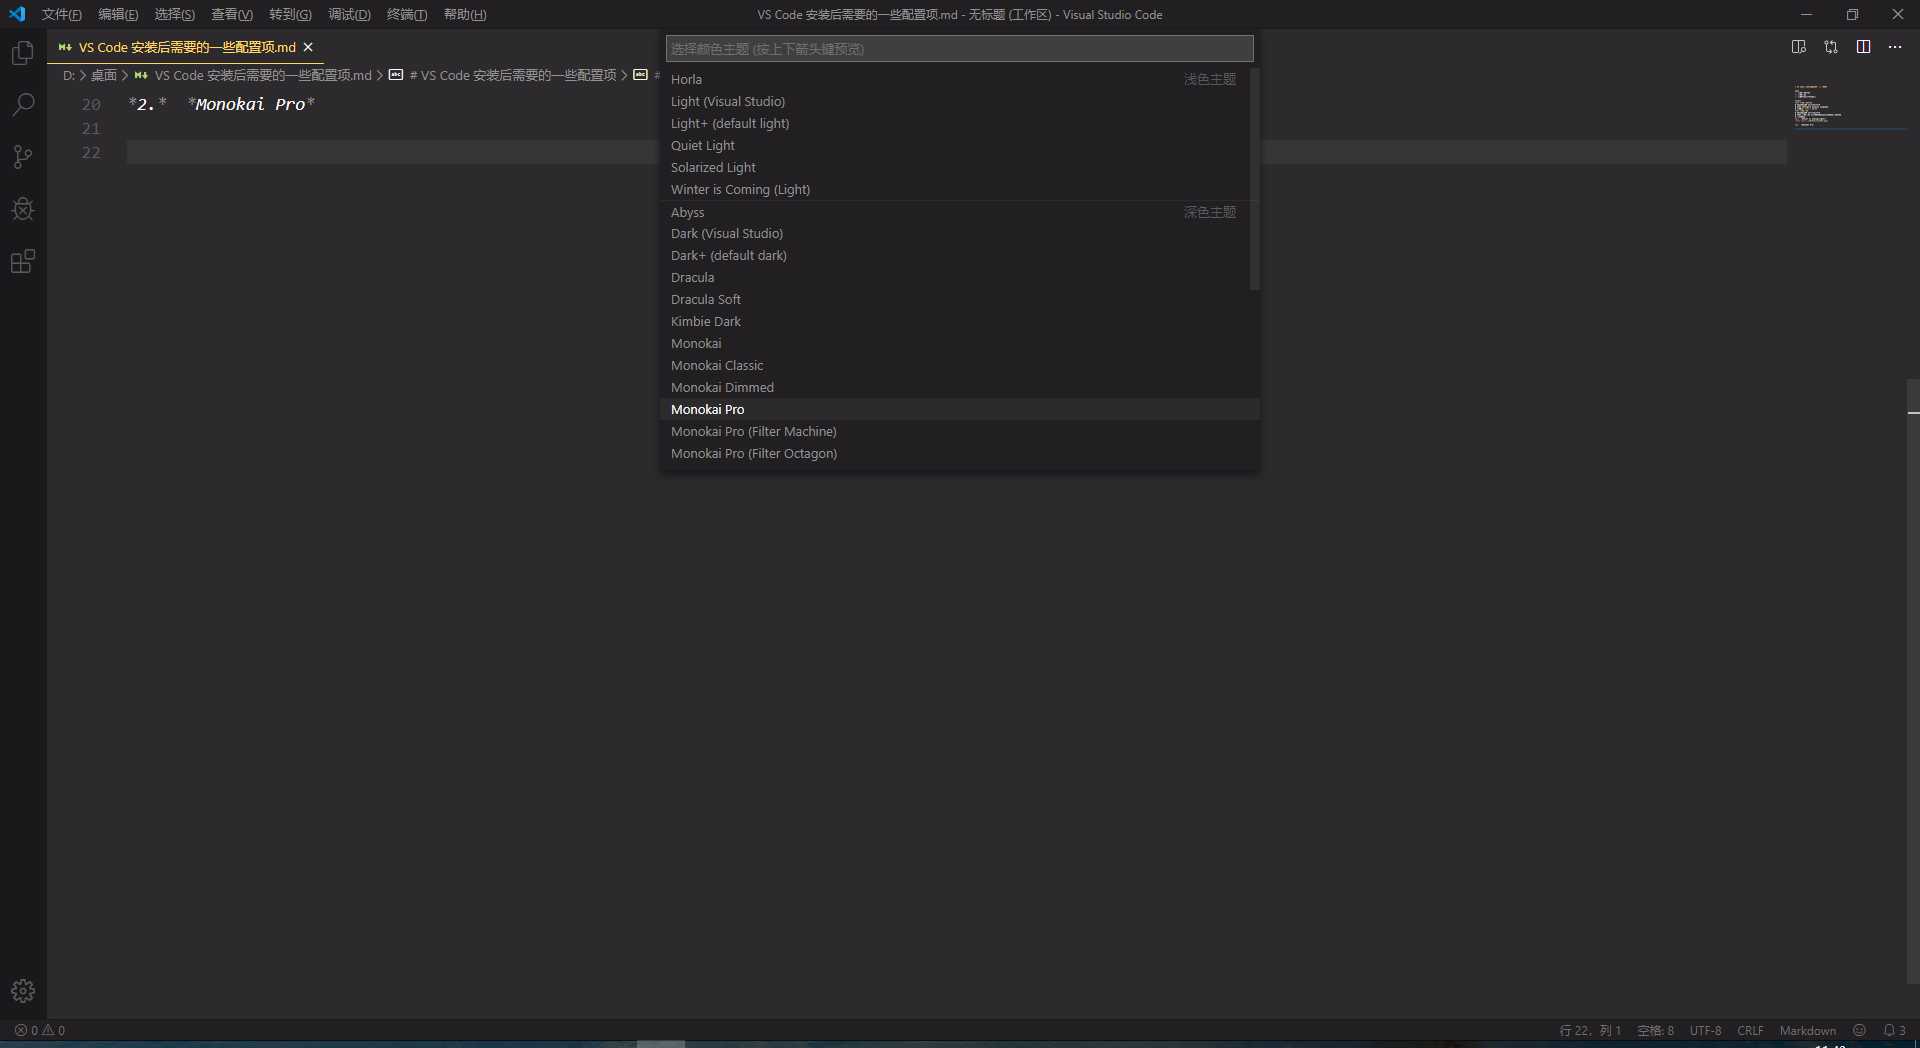Split the editor to the right
Screen dimensions: 1920x1048
[1863, 47]
